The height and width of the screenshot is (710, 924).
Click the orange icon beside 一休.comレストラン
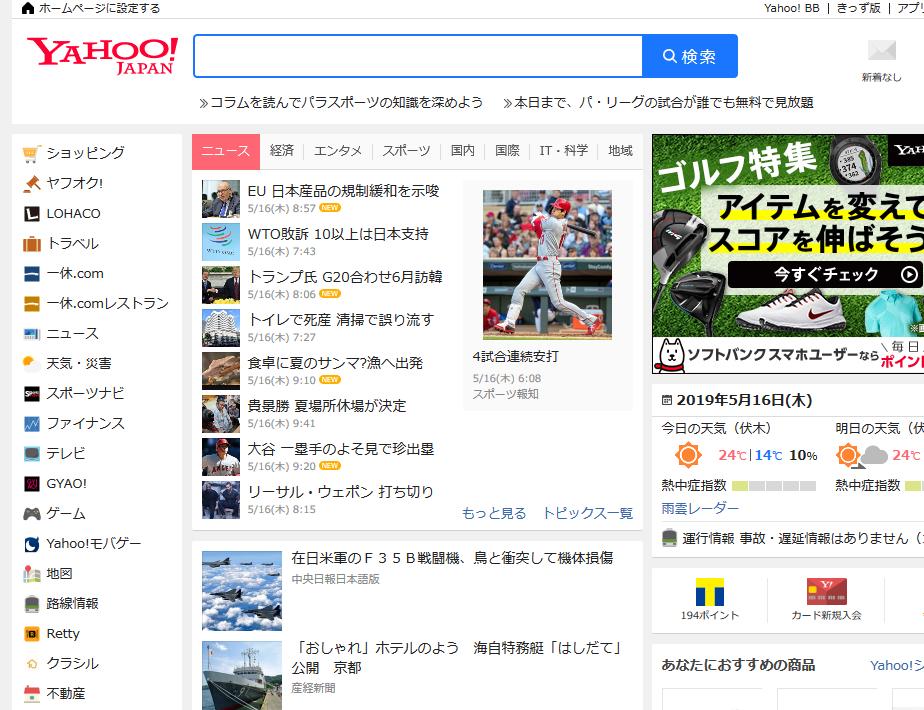pyautogui.click(x=32, y=303)
